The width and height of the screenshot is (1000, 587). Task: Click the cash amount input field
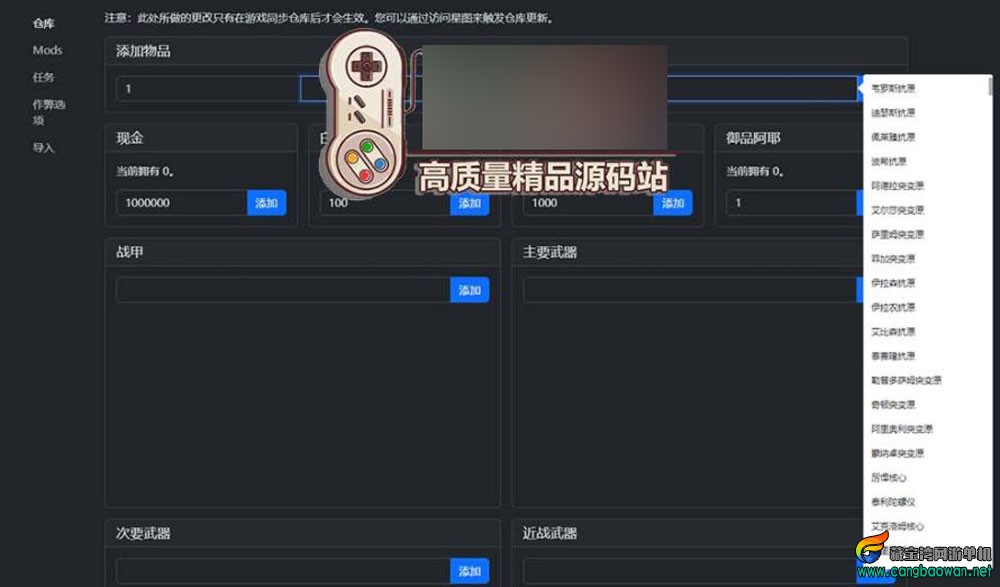(x=180, y=203)
